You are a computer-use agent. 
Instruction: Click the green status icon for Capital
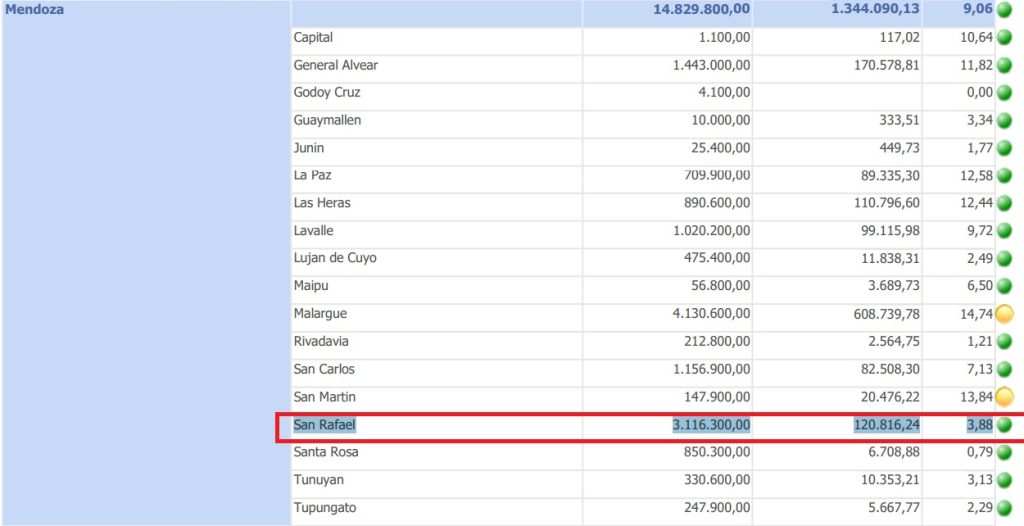(1004, 38)
